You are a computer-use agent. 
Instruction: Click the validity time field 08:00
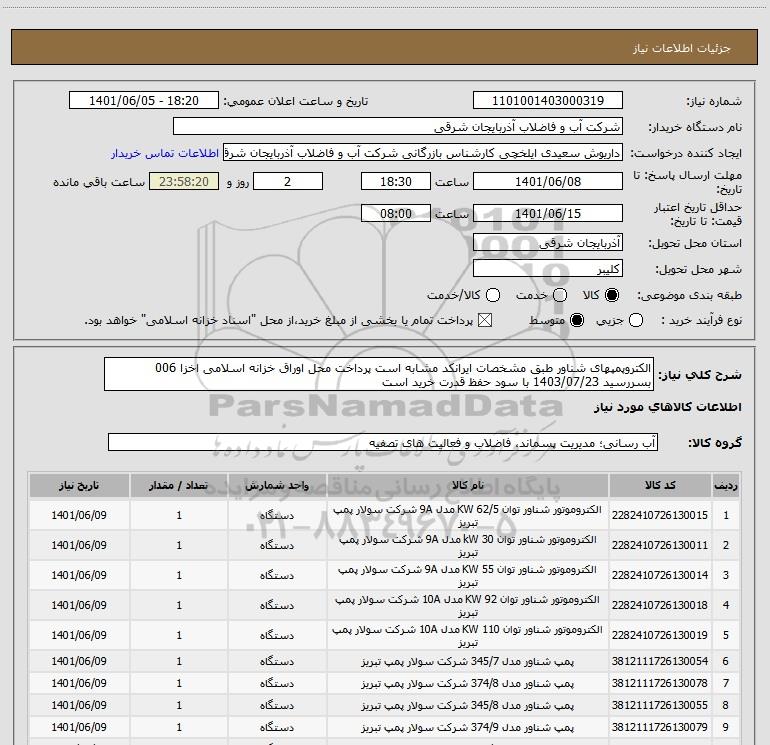[x=396, y=213]
